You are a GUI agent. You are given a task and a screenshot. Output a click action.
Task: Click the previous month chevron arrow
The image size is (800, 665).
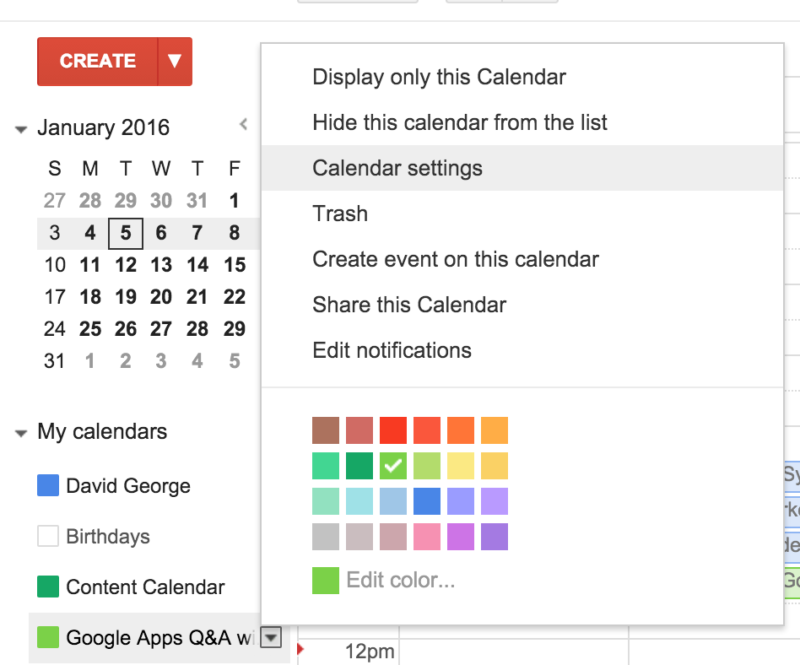[244, 124]
